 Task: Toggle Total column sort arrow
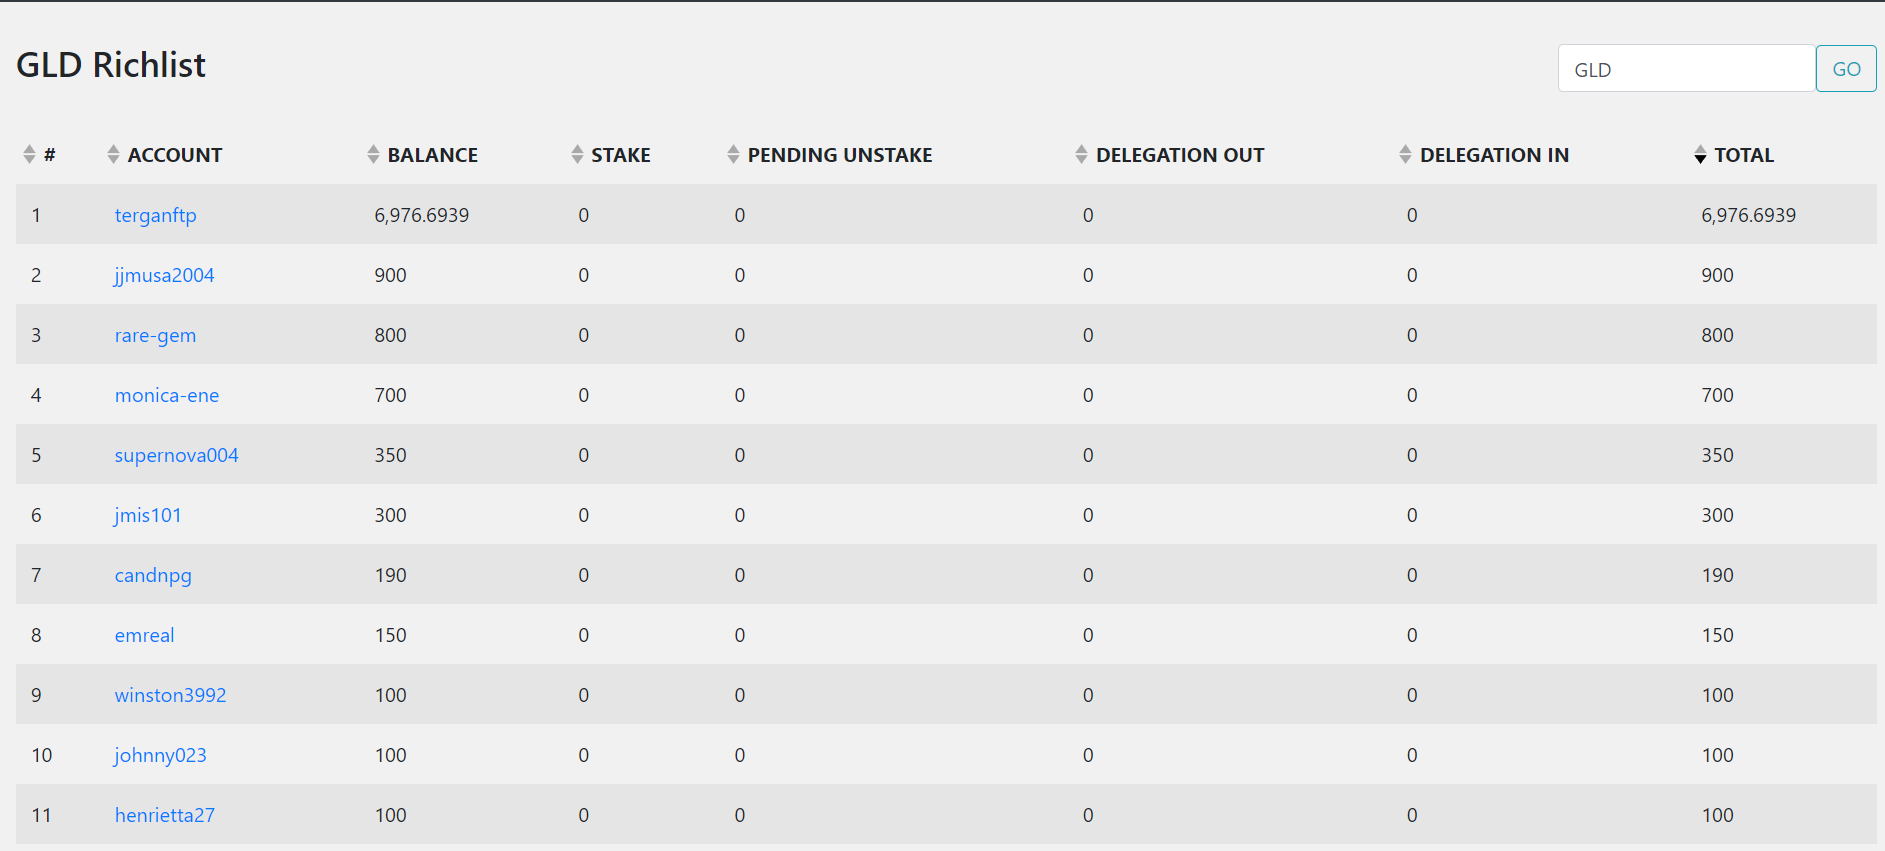click(1700, 155)
